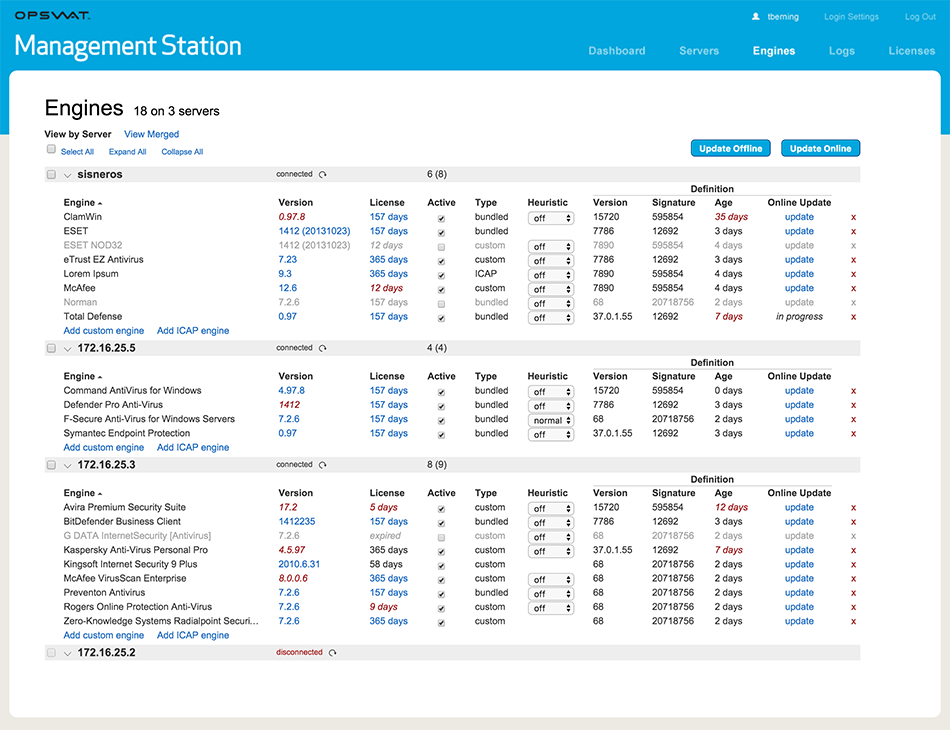Remove the ESET NOD32 engine
Viewport: 950px width, 730px height.
(854, 246)
